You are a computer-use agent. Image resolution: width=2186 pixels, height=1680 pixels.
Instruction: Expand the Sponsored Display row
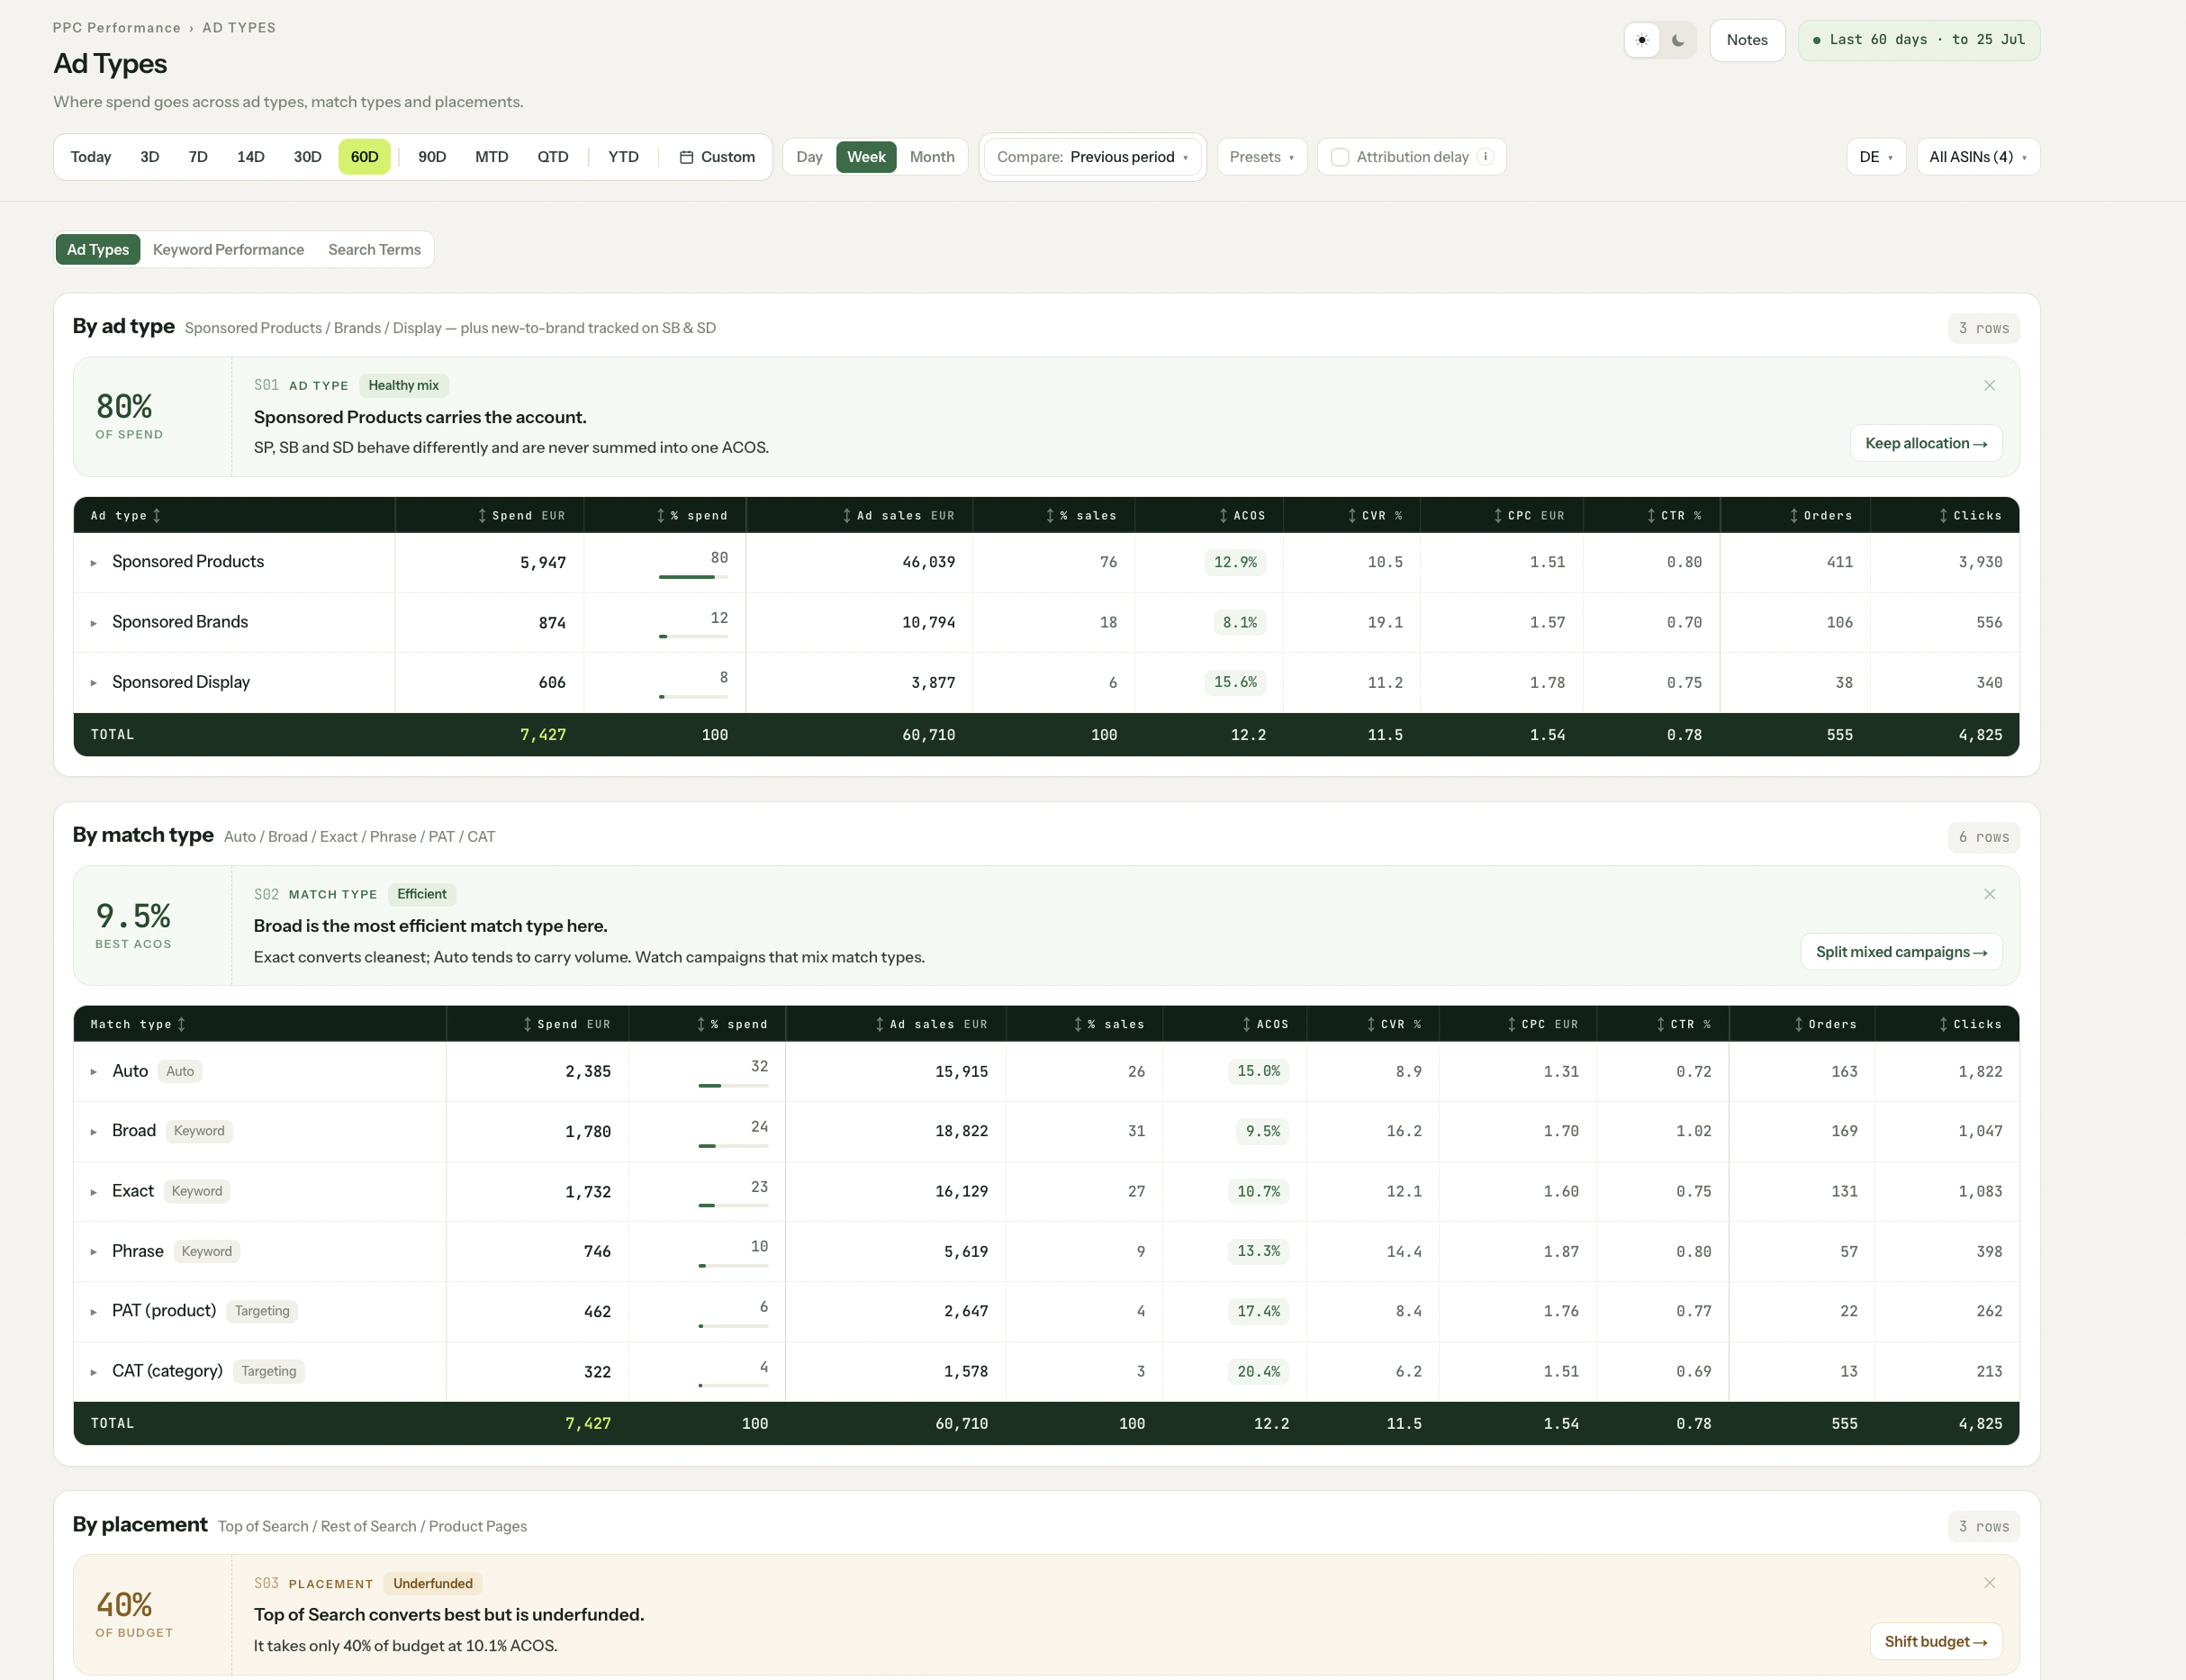point(94,683)
